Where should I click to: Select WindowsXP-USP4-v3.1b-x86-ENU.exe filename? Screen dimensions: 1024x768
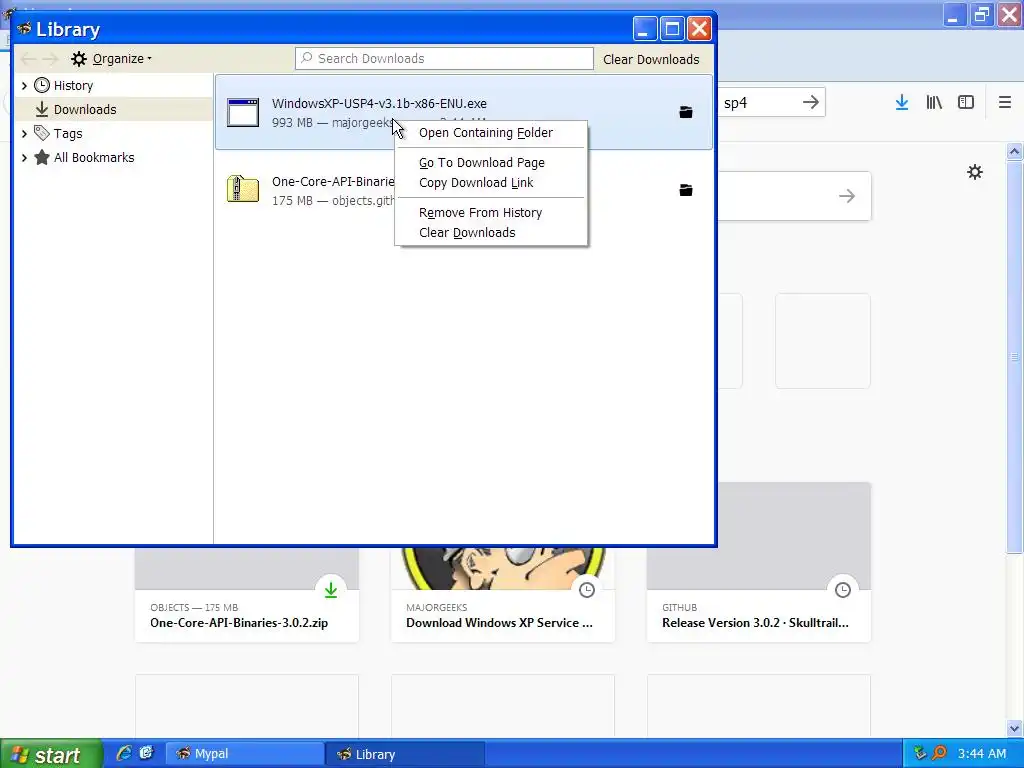pyautogui.click(x=379, y=103)
